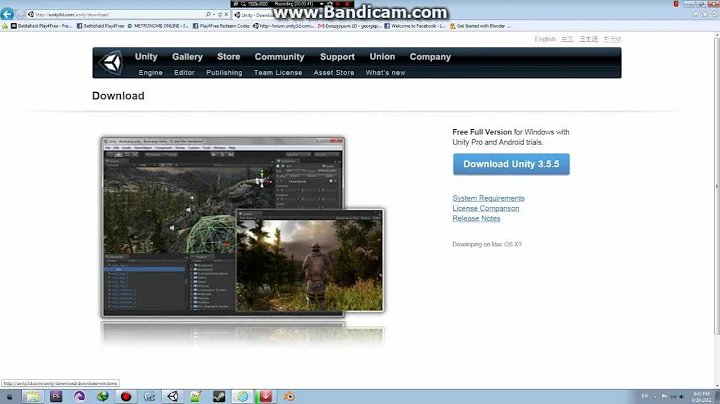Open the browser Home icon
Viewport: 720px width, 404px height.
tap(696, 14)
